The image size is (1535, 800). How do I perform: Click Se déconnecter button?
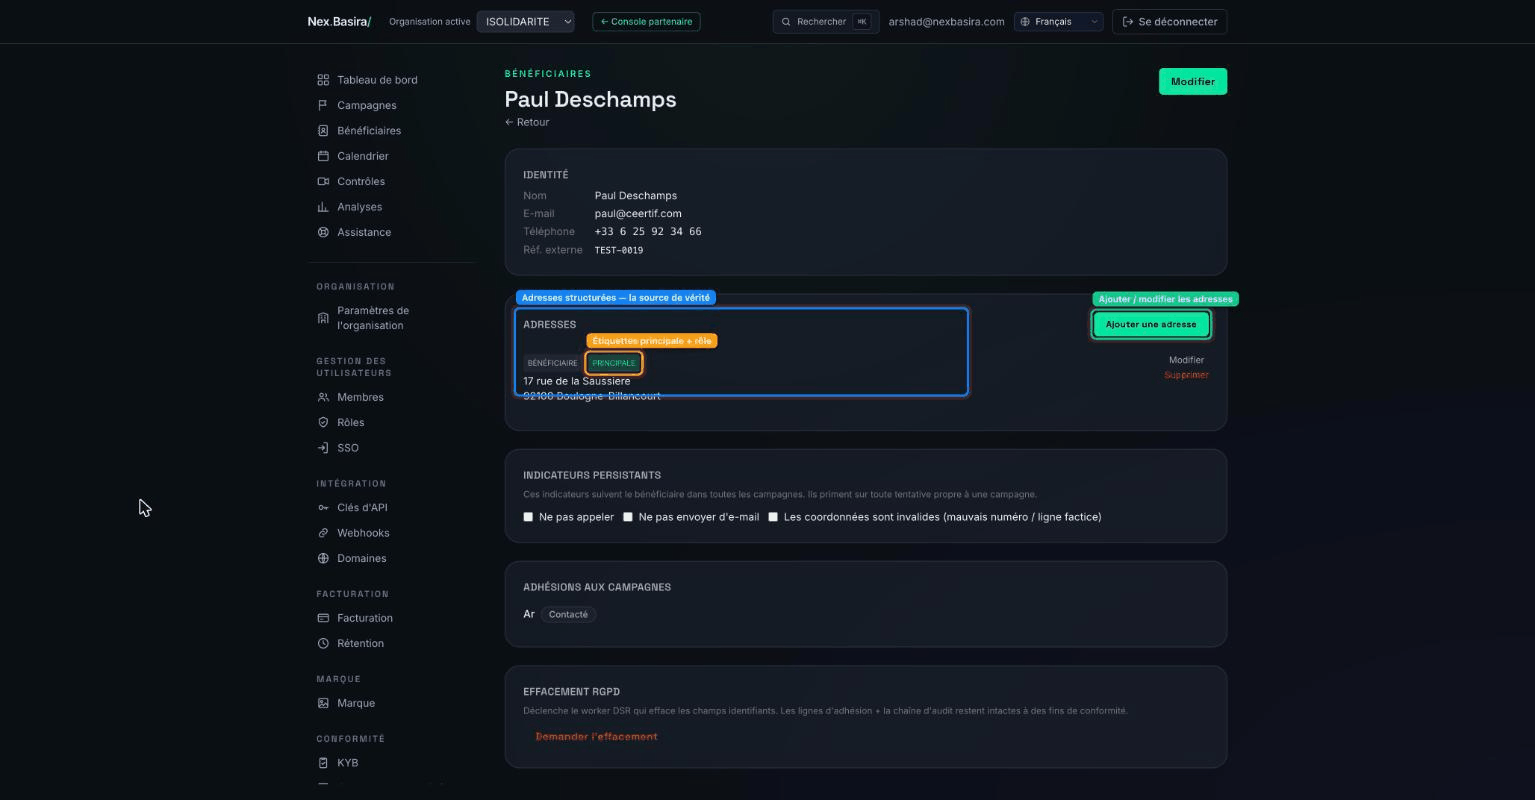(x=1169, y=21)
